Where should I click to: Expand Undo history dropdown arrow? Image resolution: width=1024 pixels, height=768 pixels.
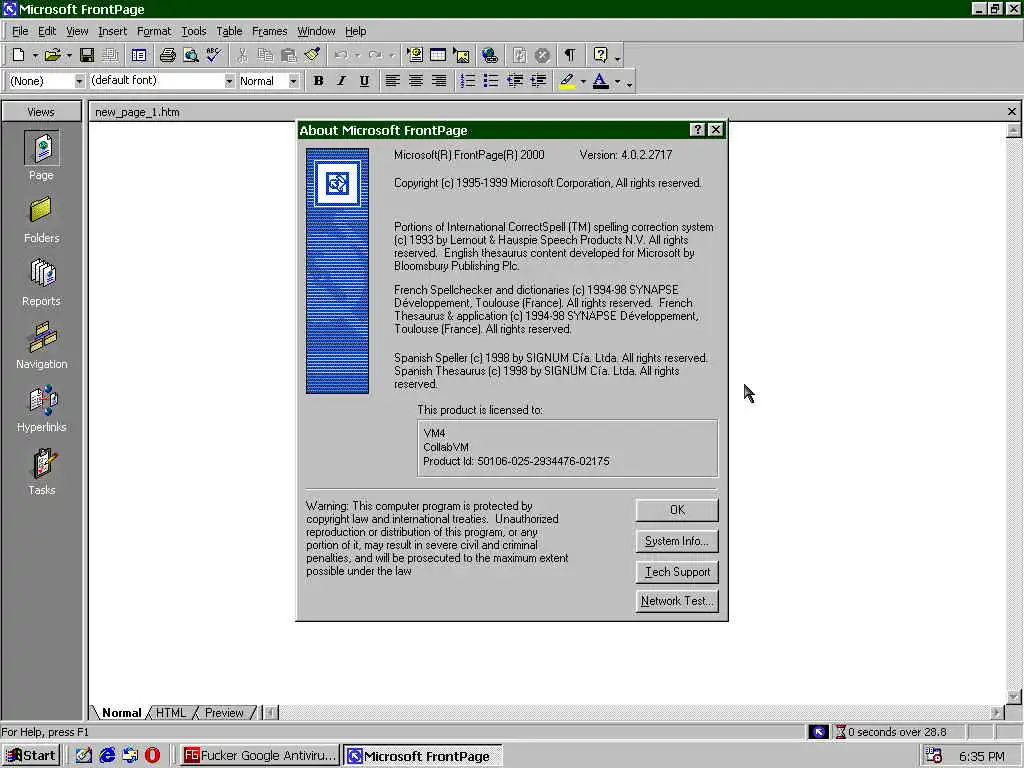point(357,56)
